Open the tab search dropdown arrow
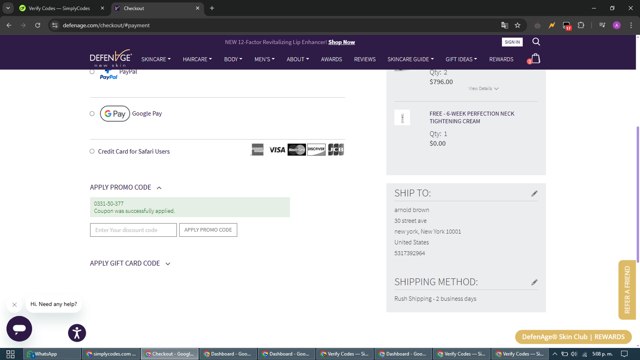The height and width of the screenshot is (360, 640). click(8, 8)
